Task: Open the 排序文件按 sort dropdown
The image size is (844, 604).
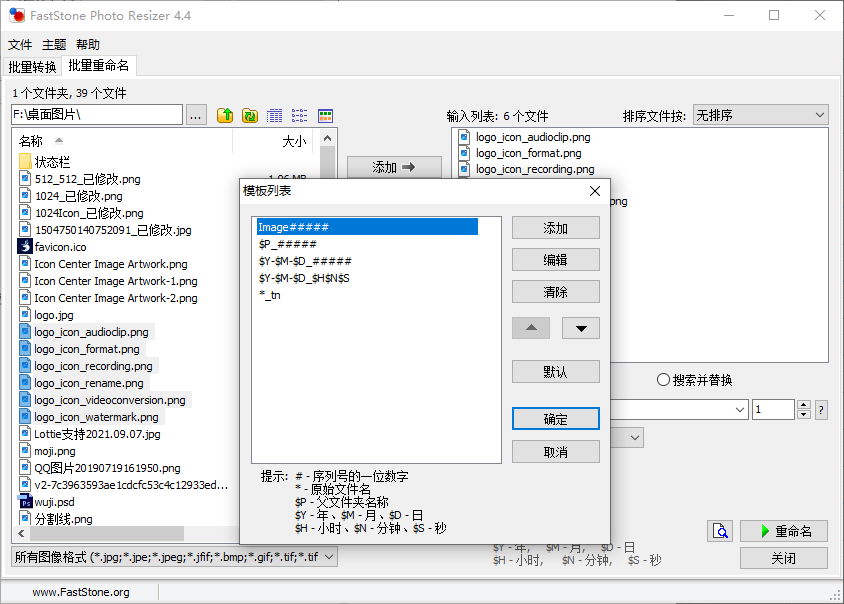Action: (760, 116)
